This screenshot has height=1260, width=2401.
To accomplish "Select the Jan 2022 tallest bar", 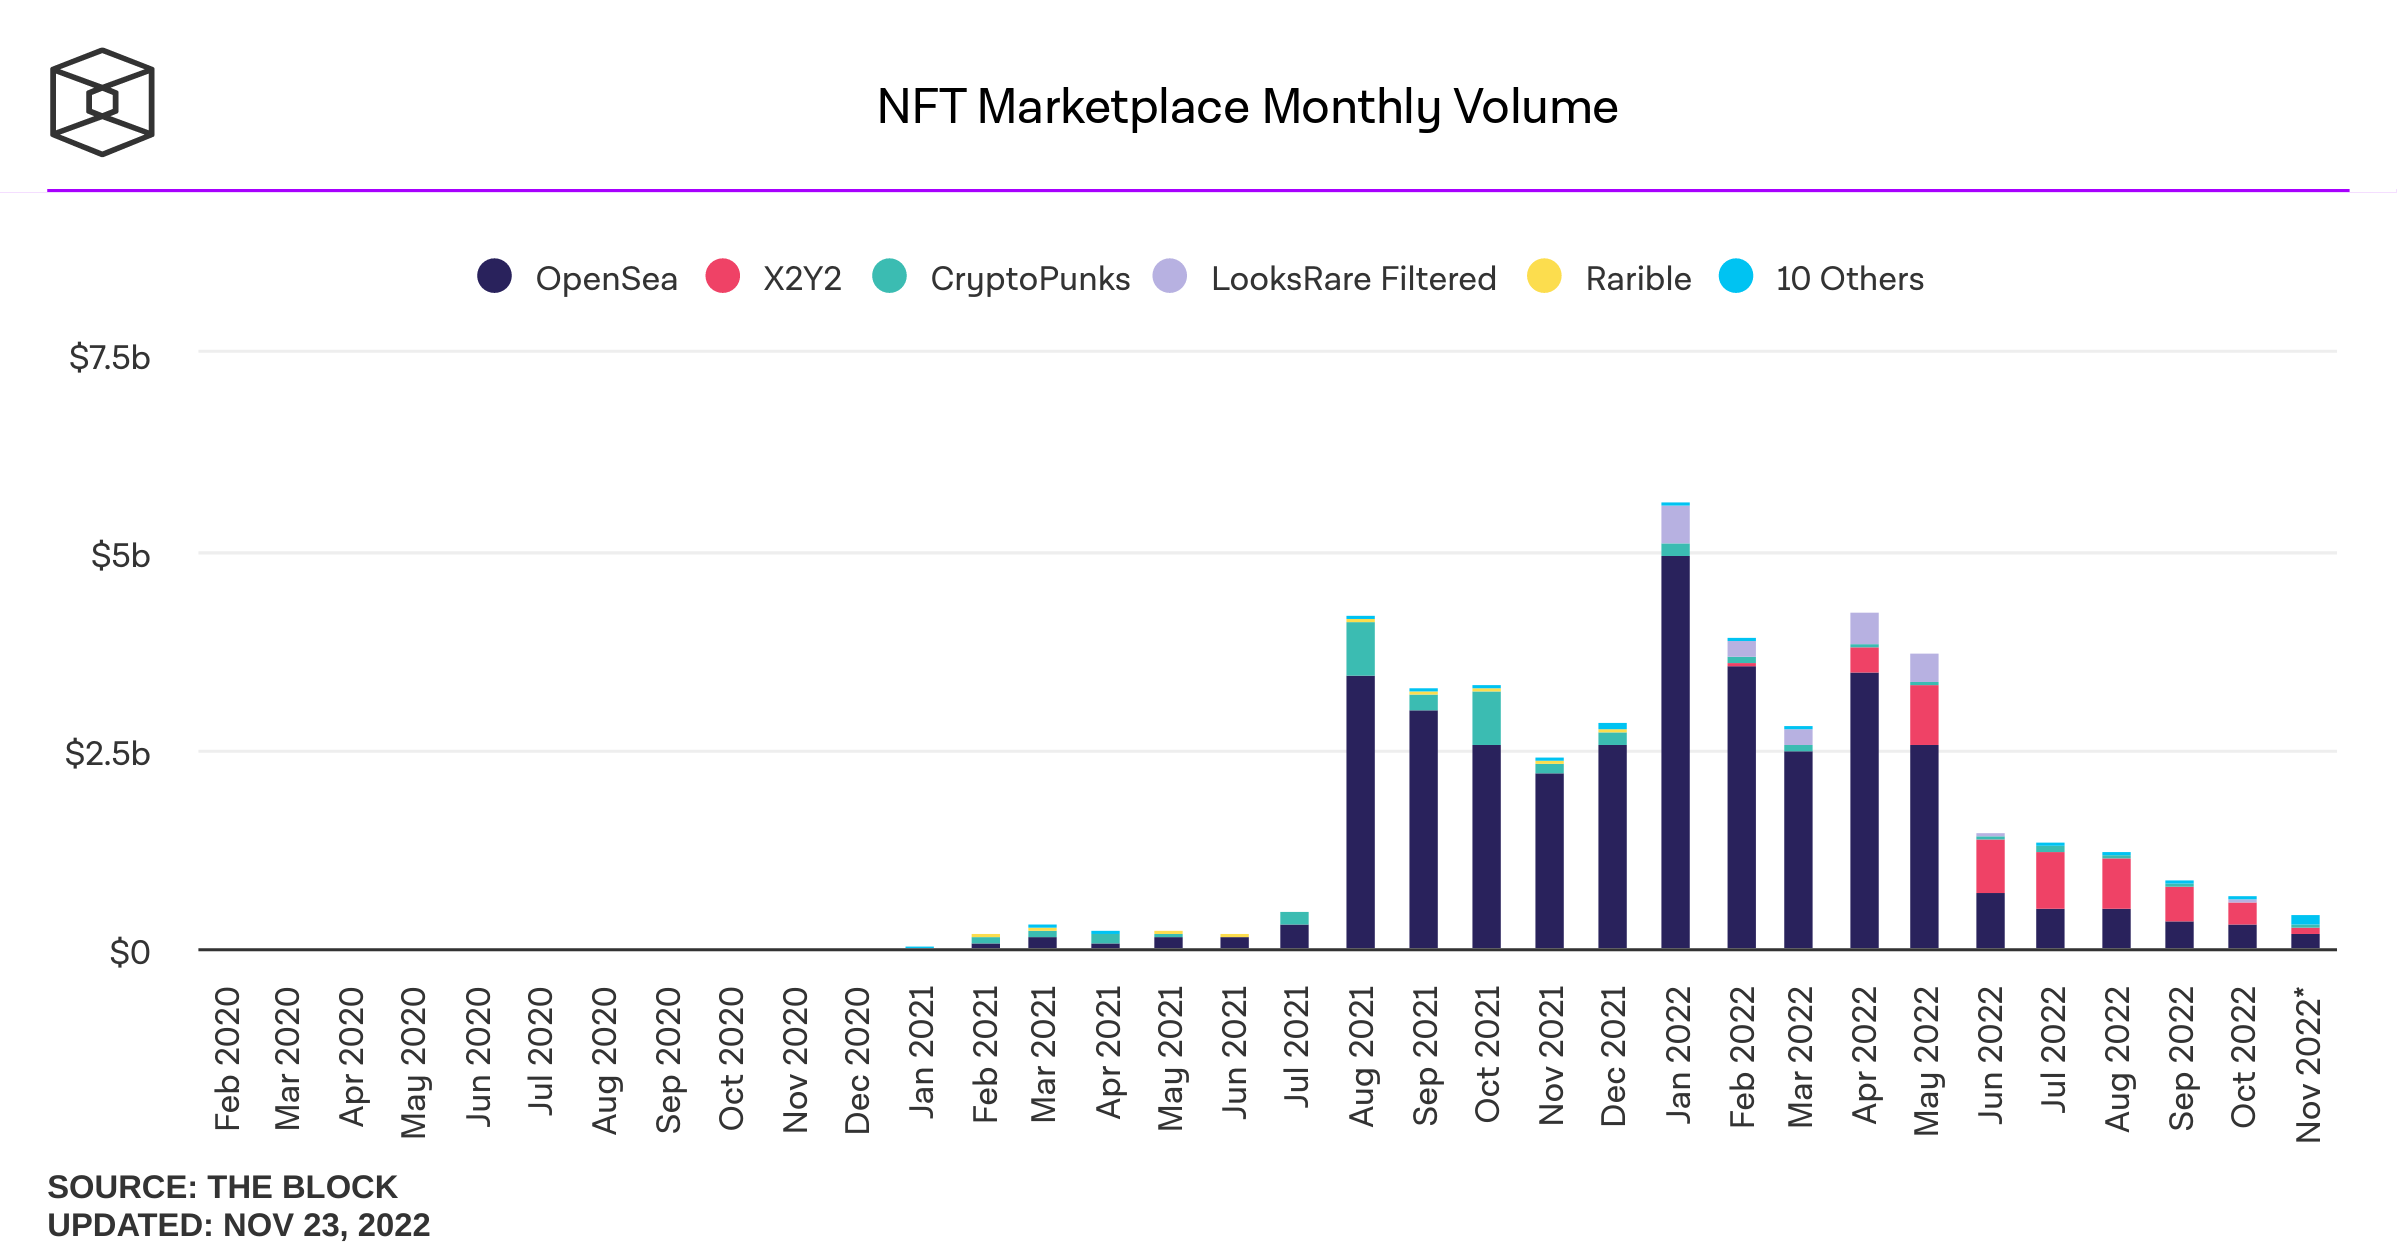I will tap(1675, 750).
